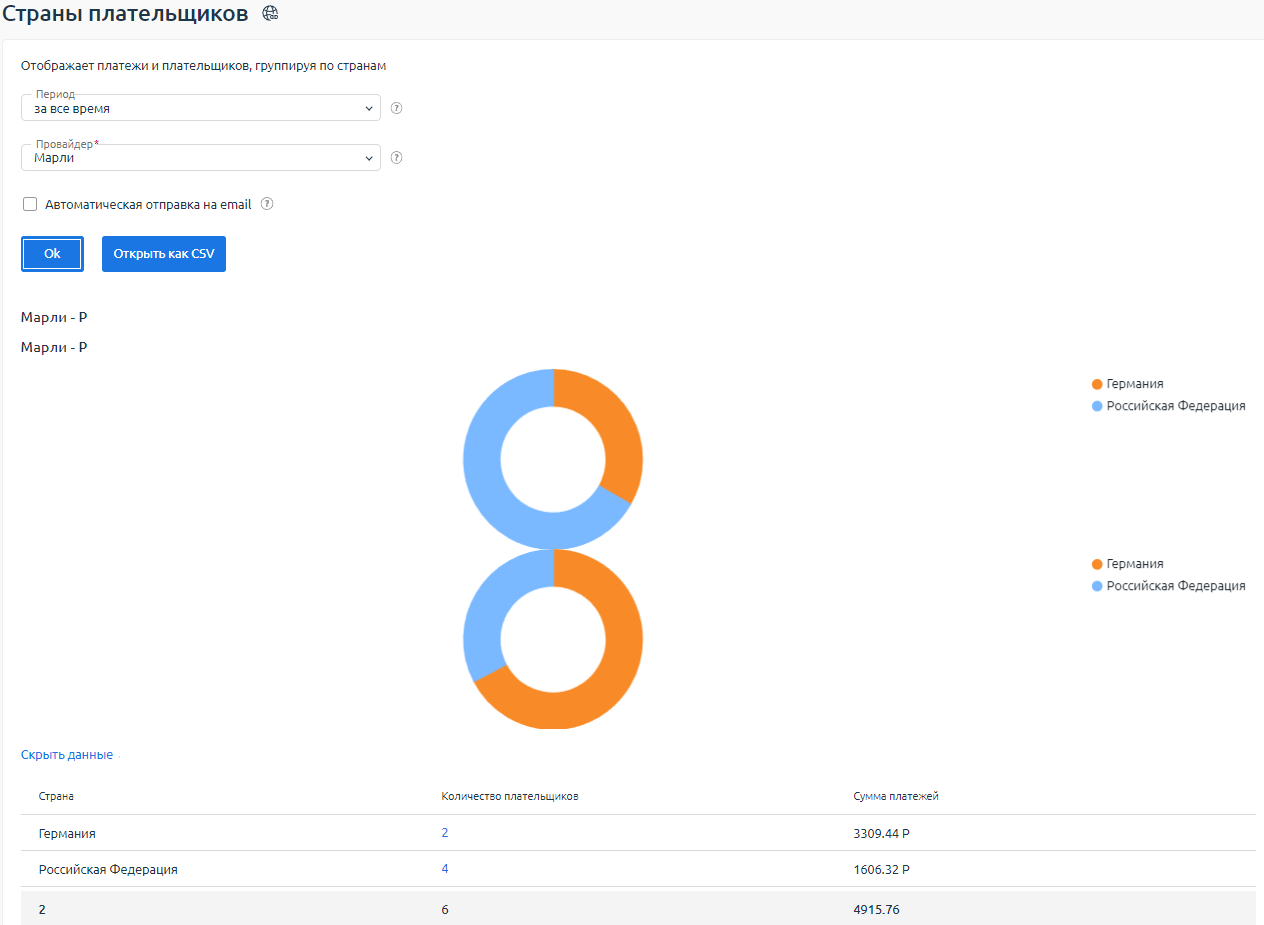Click the Открыть как CSV button

tap(164, 254)
